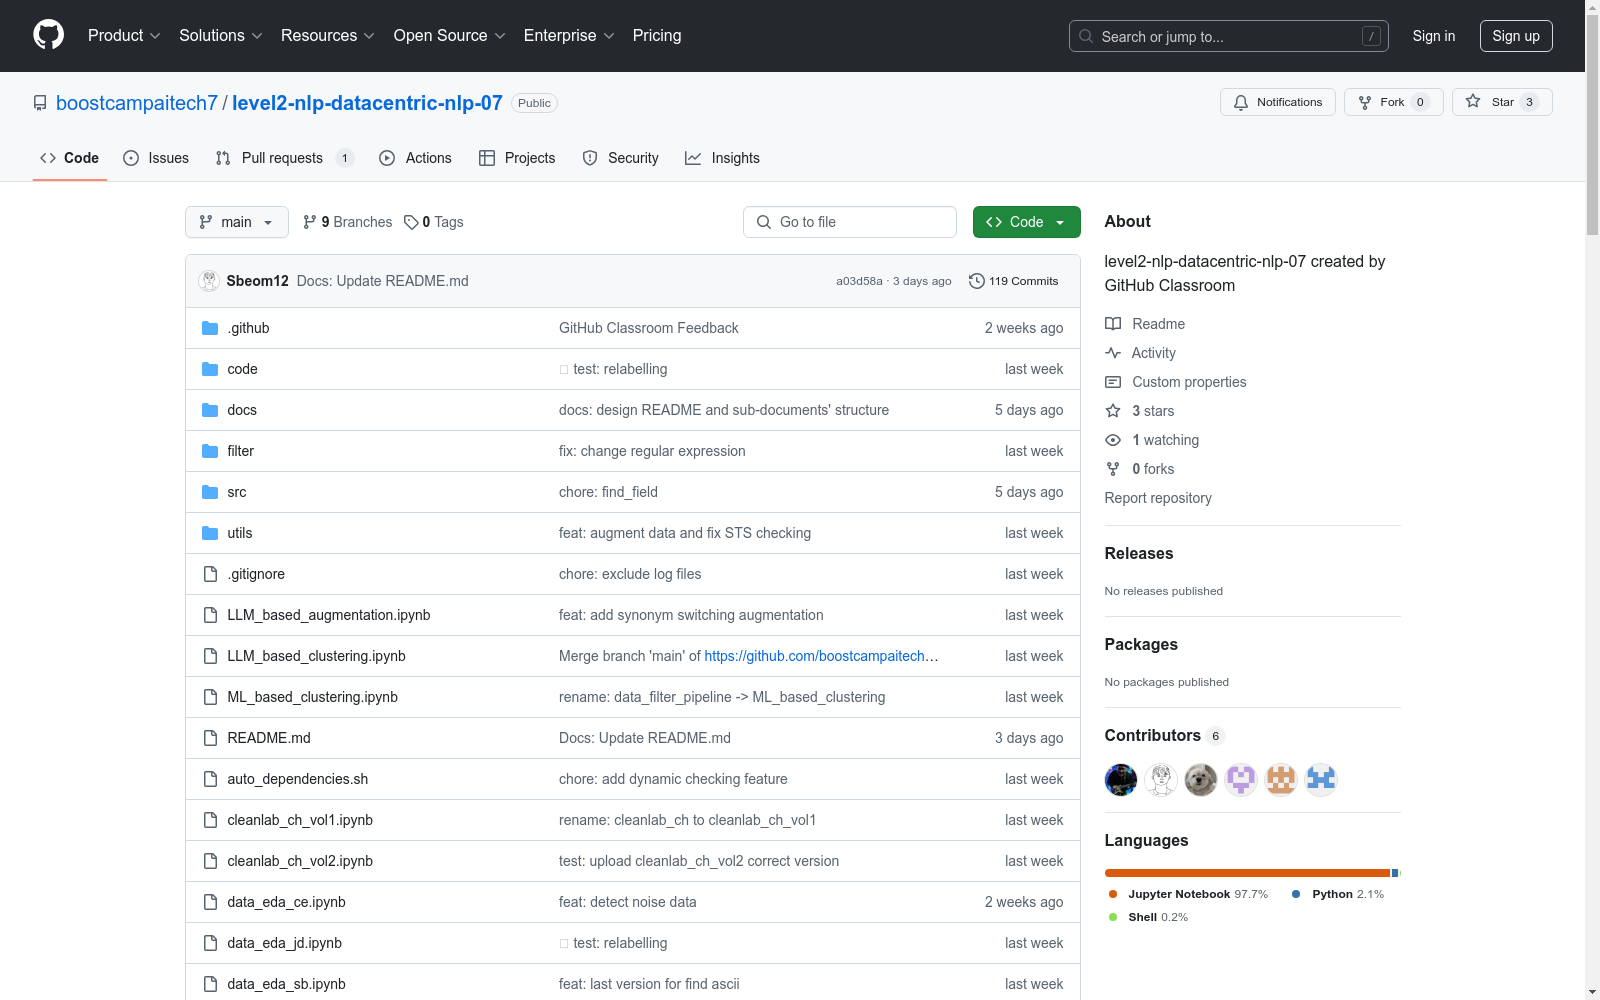
Task: Open the data_eda_sb.ipynb file
Action: coord(286,984)
